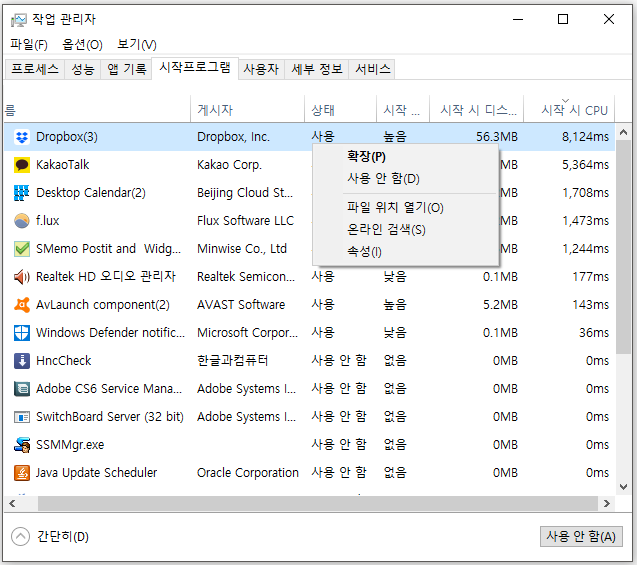Screen dimensions: 637x565
Task: Choose 파일 위치 열기(O) in context menu
Action: 405,208
